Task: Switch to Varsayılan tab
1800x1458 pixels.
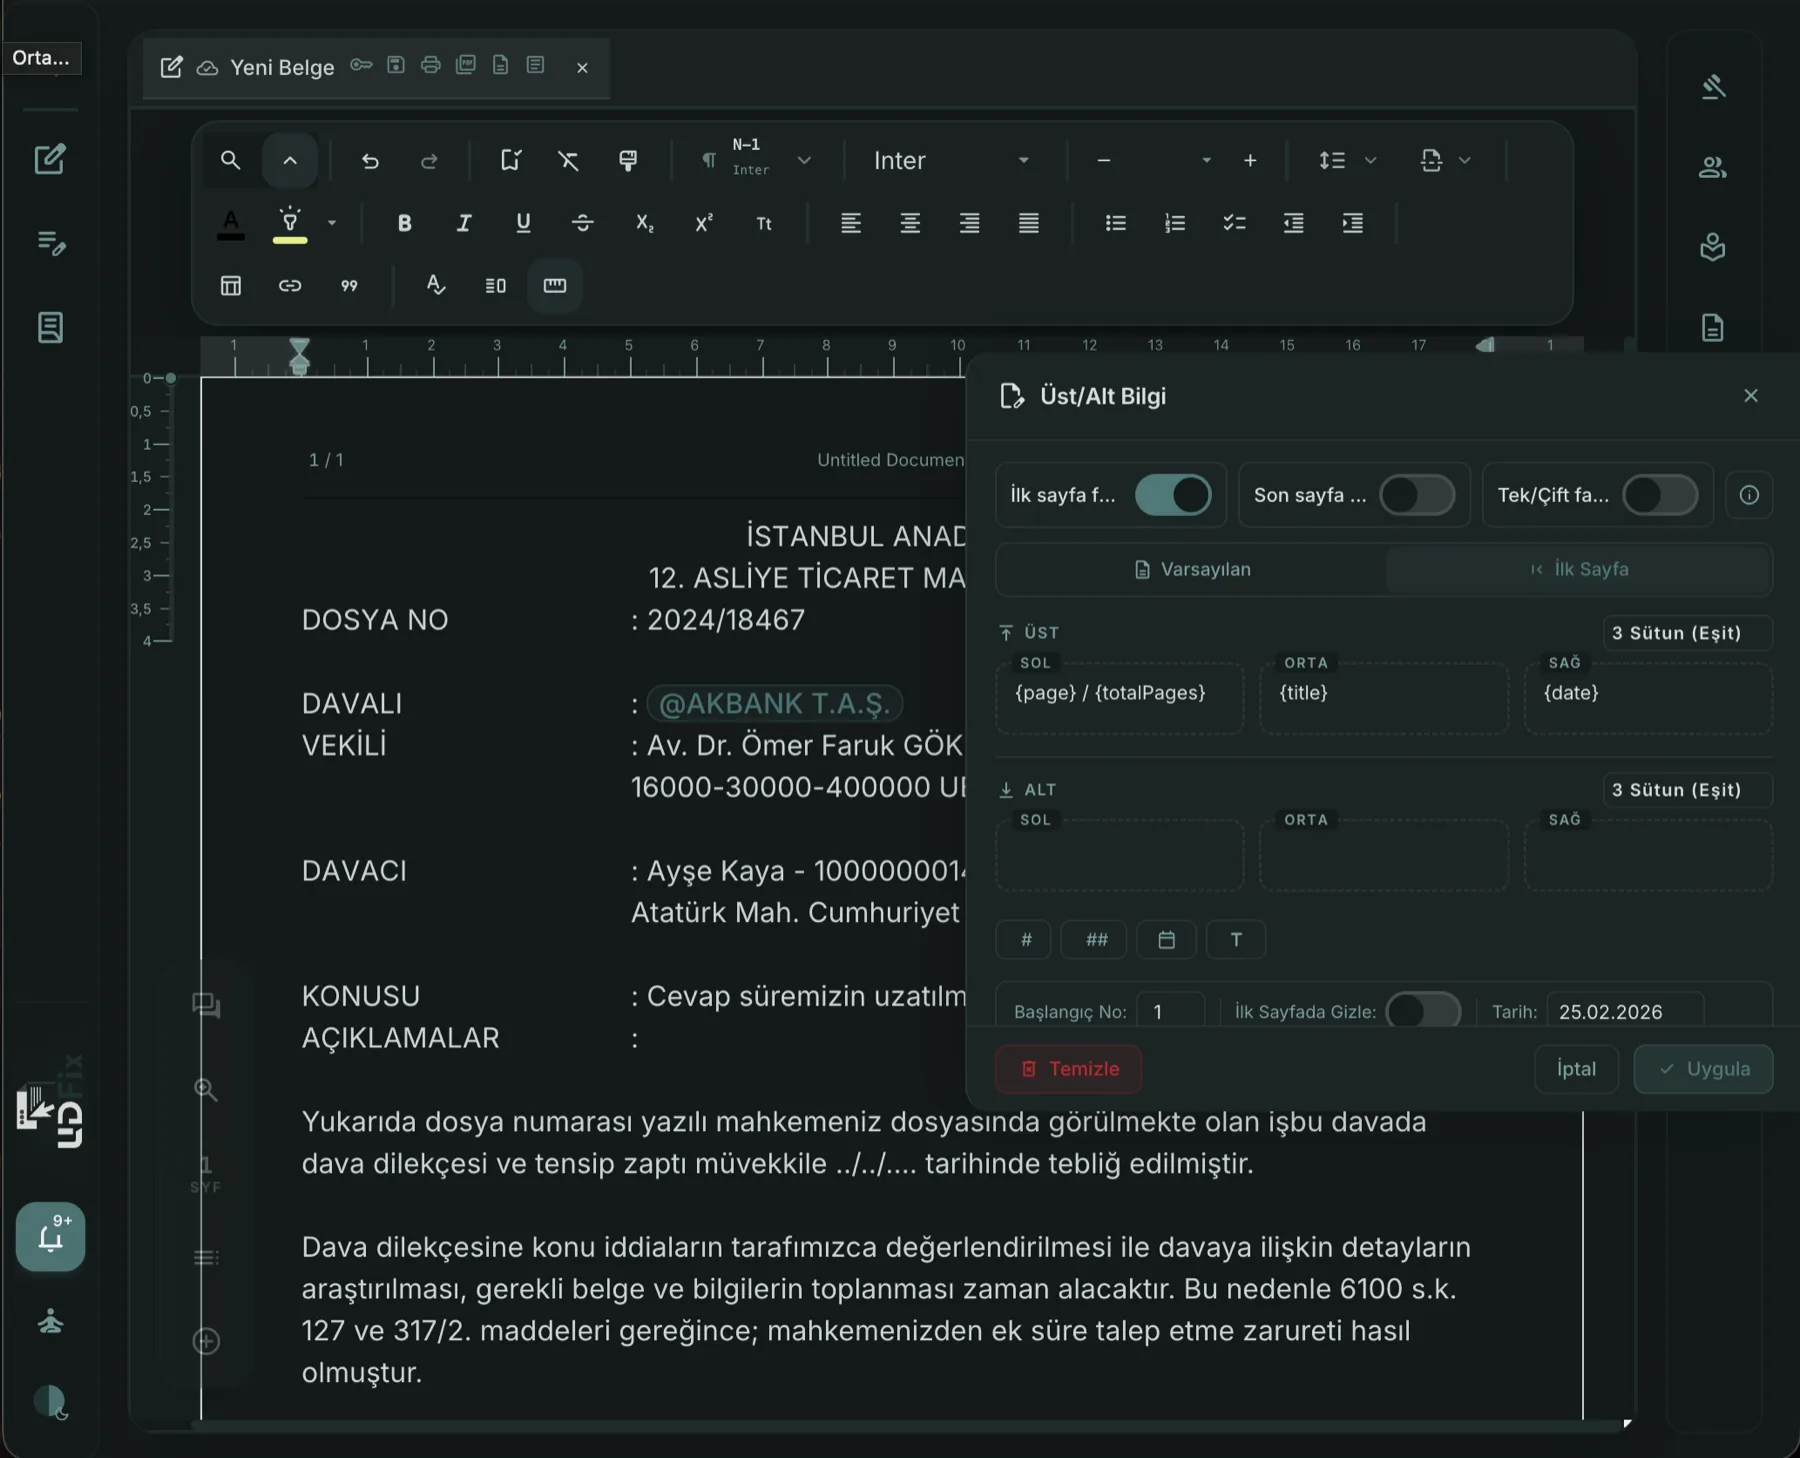Action: (1191, 569)
